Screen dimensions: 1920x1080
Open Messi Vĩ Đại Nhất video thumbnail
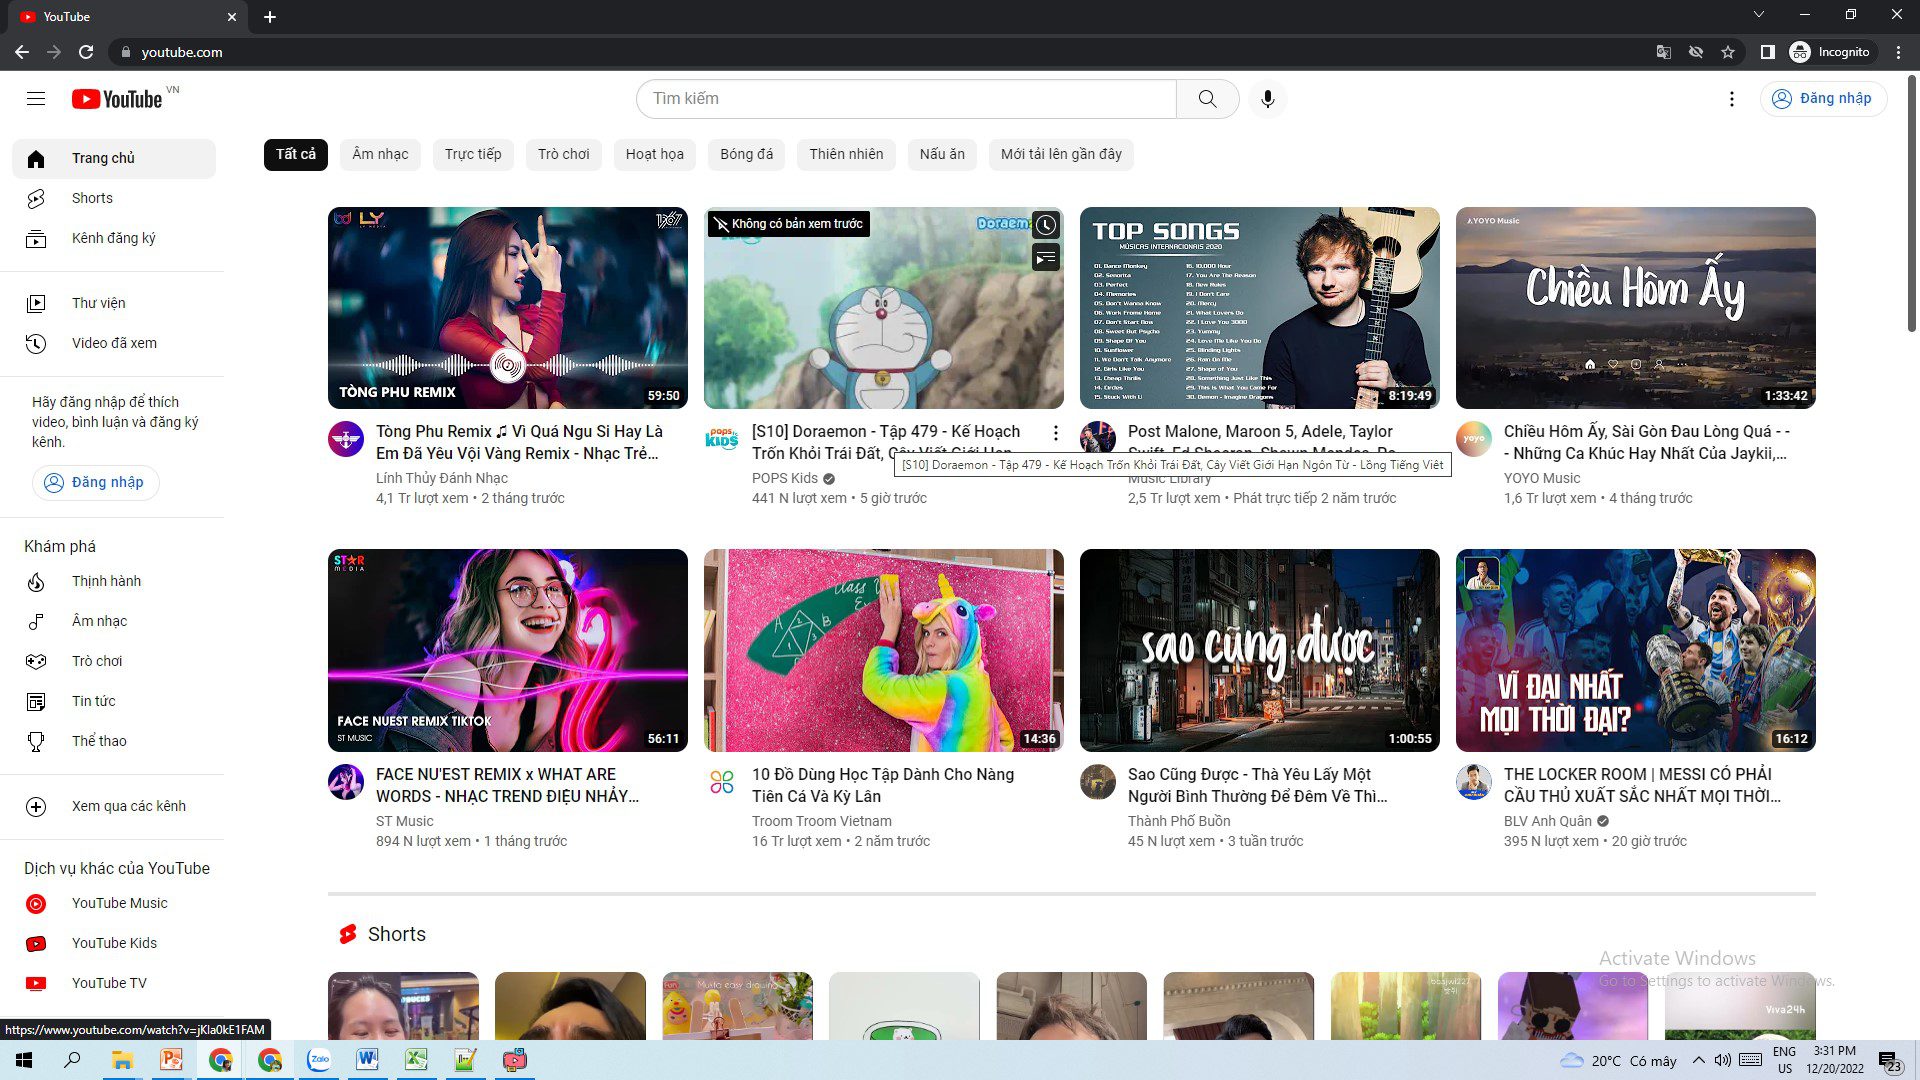pyautogui.click(x=1636, y=650)
